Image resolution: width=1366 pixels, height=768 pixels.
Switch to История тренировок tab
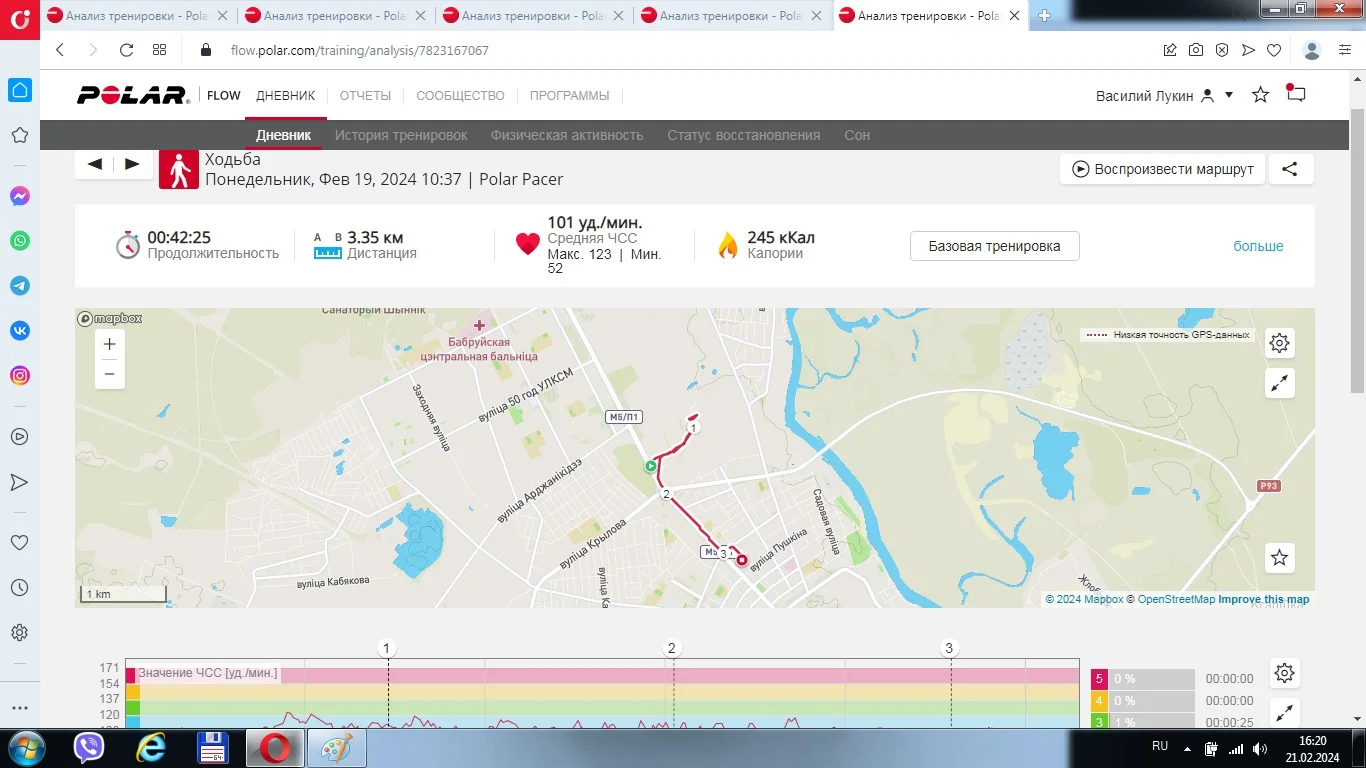[401, 135]
